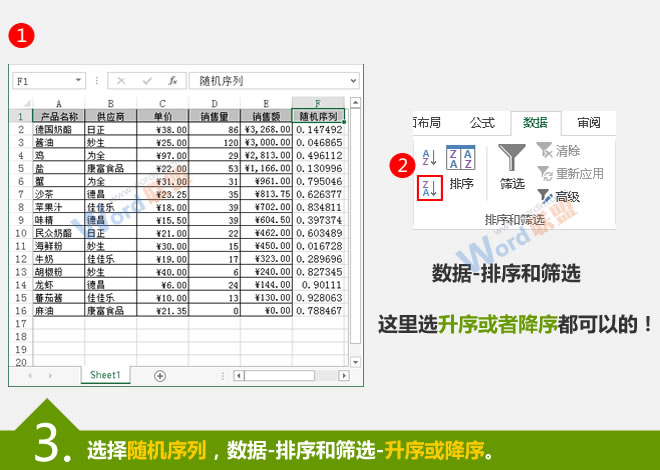Viewport: 660px width, 470px height.
Task: Click cell with value 0.928063
Action: (318, 298)
